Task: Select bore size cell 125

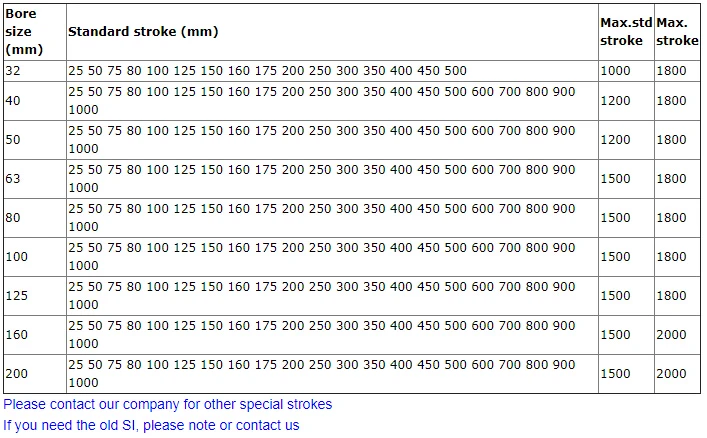Action: point(35,296)
